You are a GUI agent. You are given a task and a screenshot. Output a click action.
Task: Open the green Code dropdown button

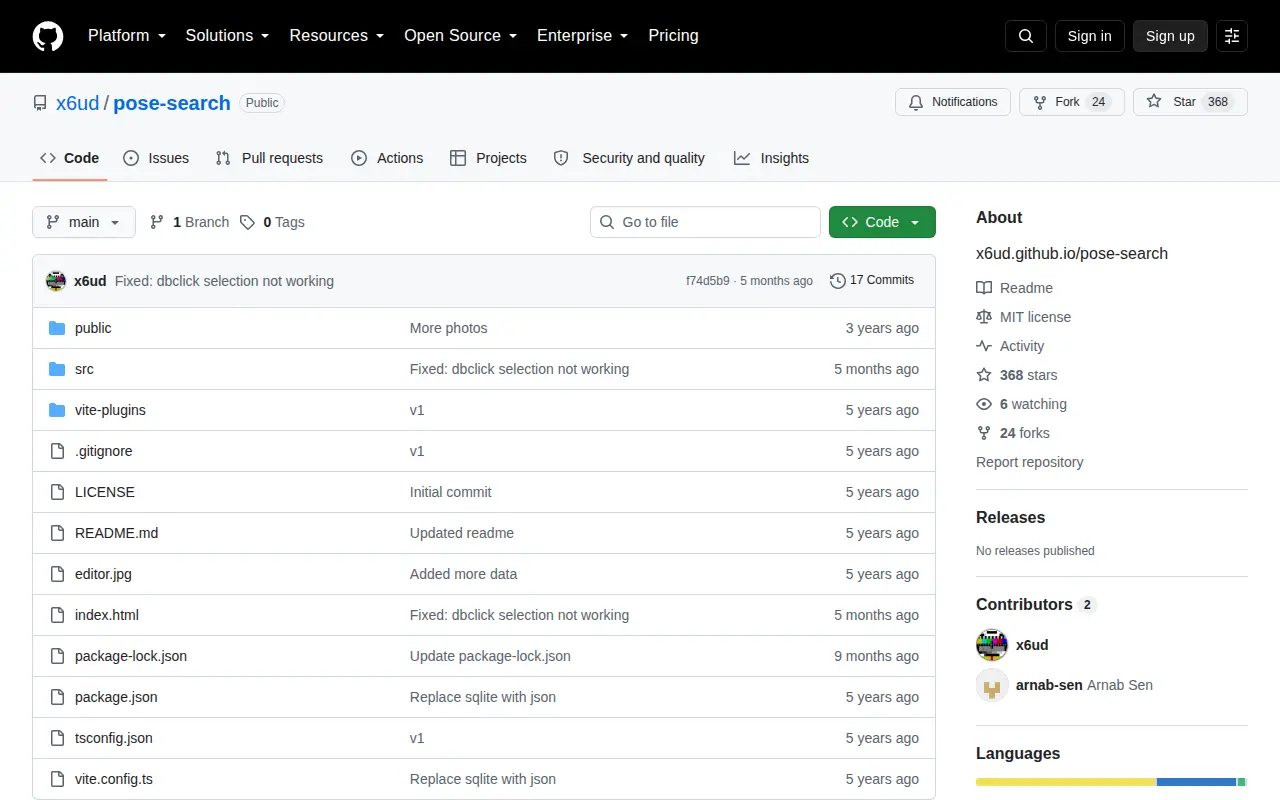(x=882, y=222)
